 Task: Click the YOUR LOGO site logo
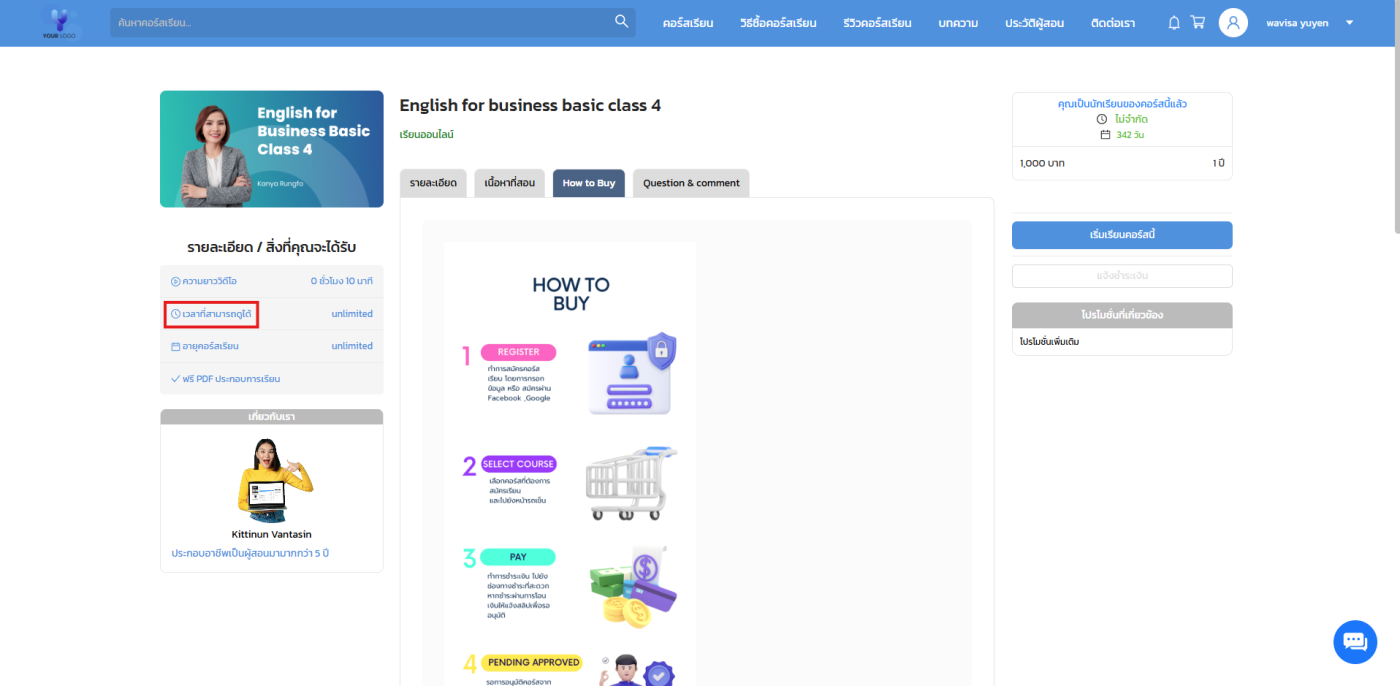point(62,23)
